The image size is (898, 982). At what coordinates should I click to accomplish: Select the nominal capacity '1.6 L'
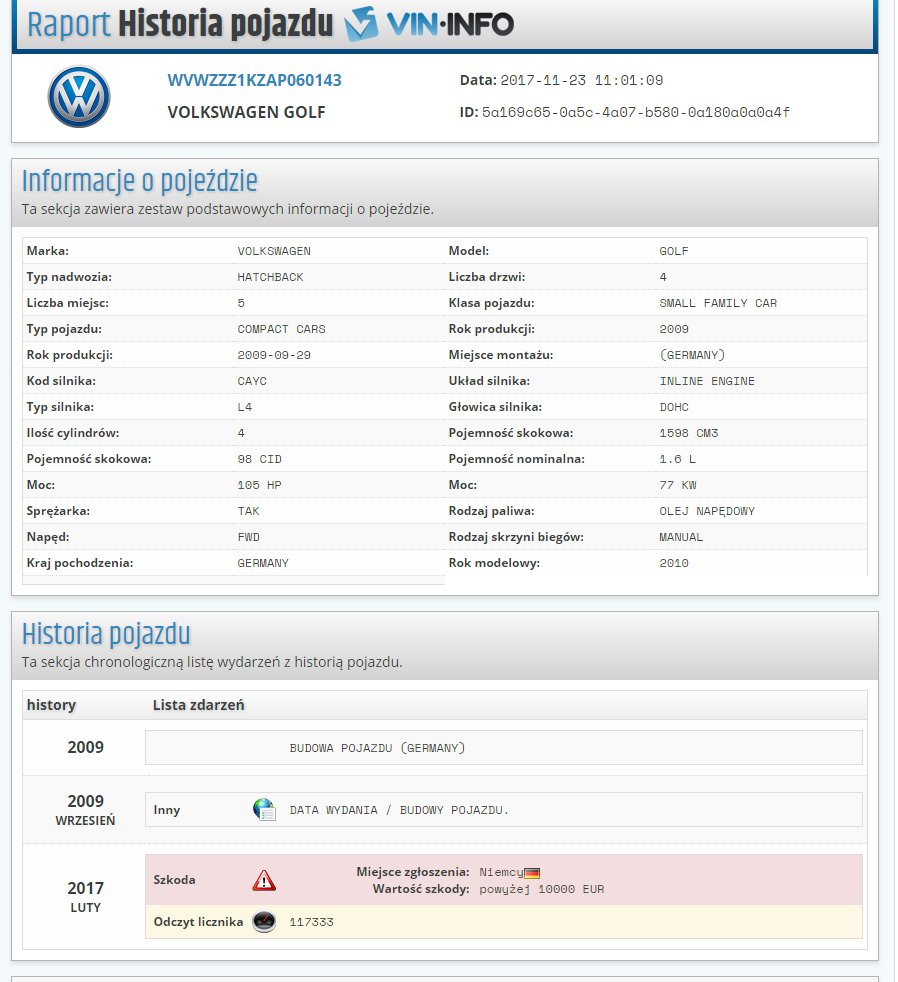tap(678, 460)
